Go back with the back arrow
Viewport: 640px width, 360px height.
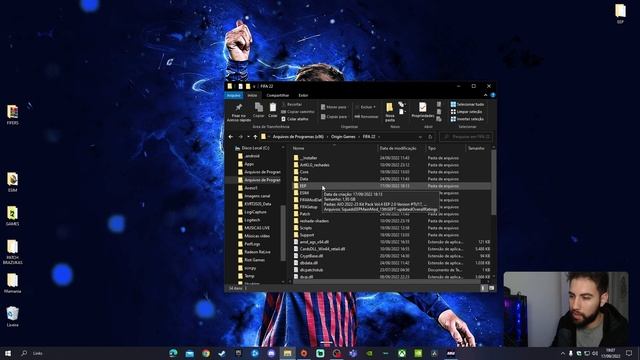(x=231, y=137)
